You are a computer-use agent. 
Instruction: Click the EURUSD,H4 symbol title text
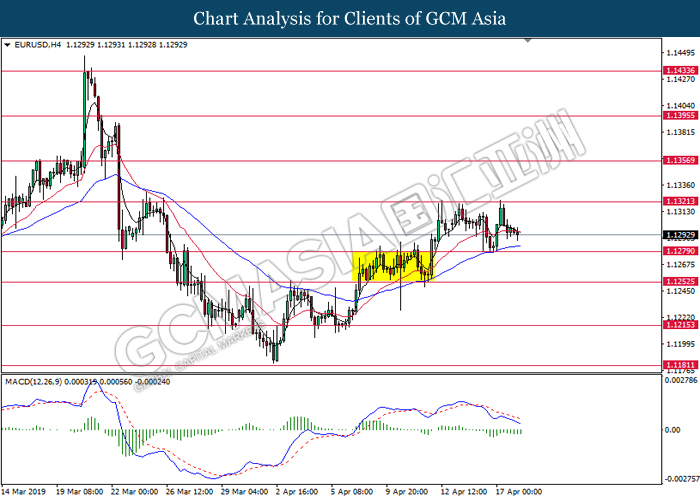click(38, 45)
